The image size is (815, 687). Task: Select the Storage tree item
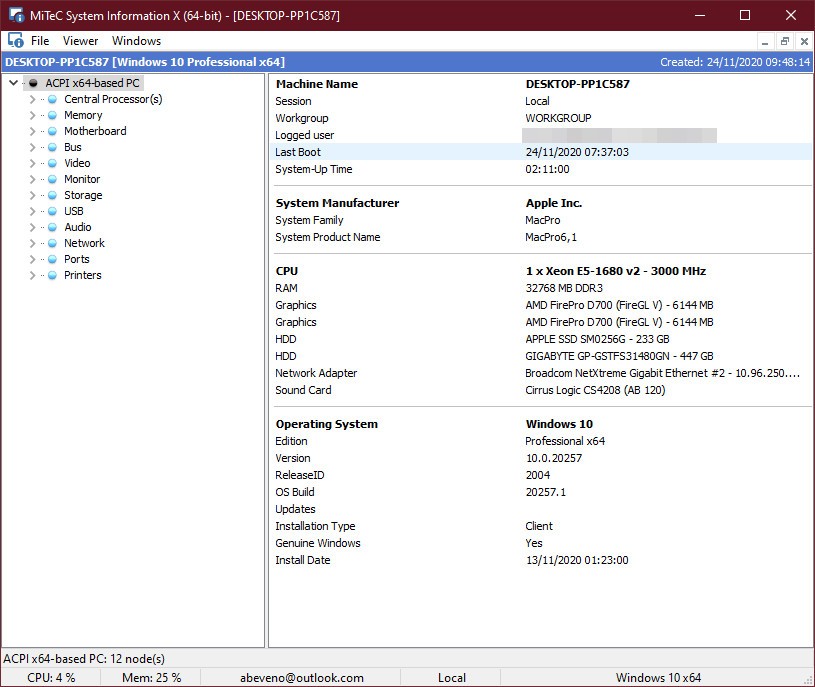(83, 195)
